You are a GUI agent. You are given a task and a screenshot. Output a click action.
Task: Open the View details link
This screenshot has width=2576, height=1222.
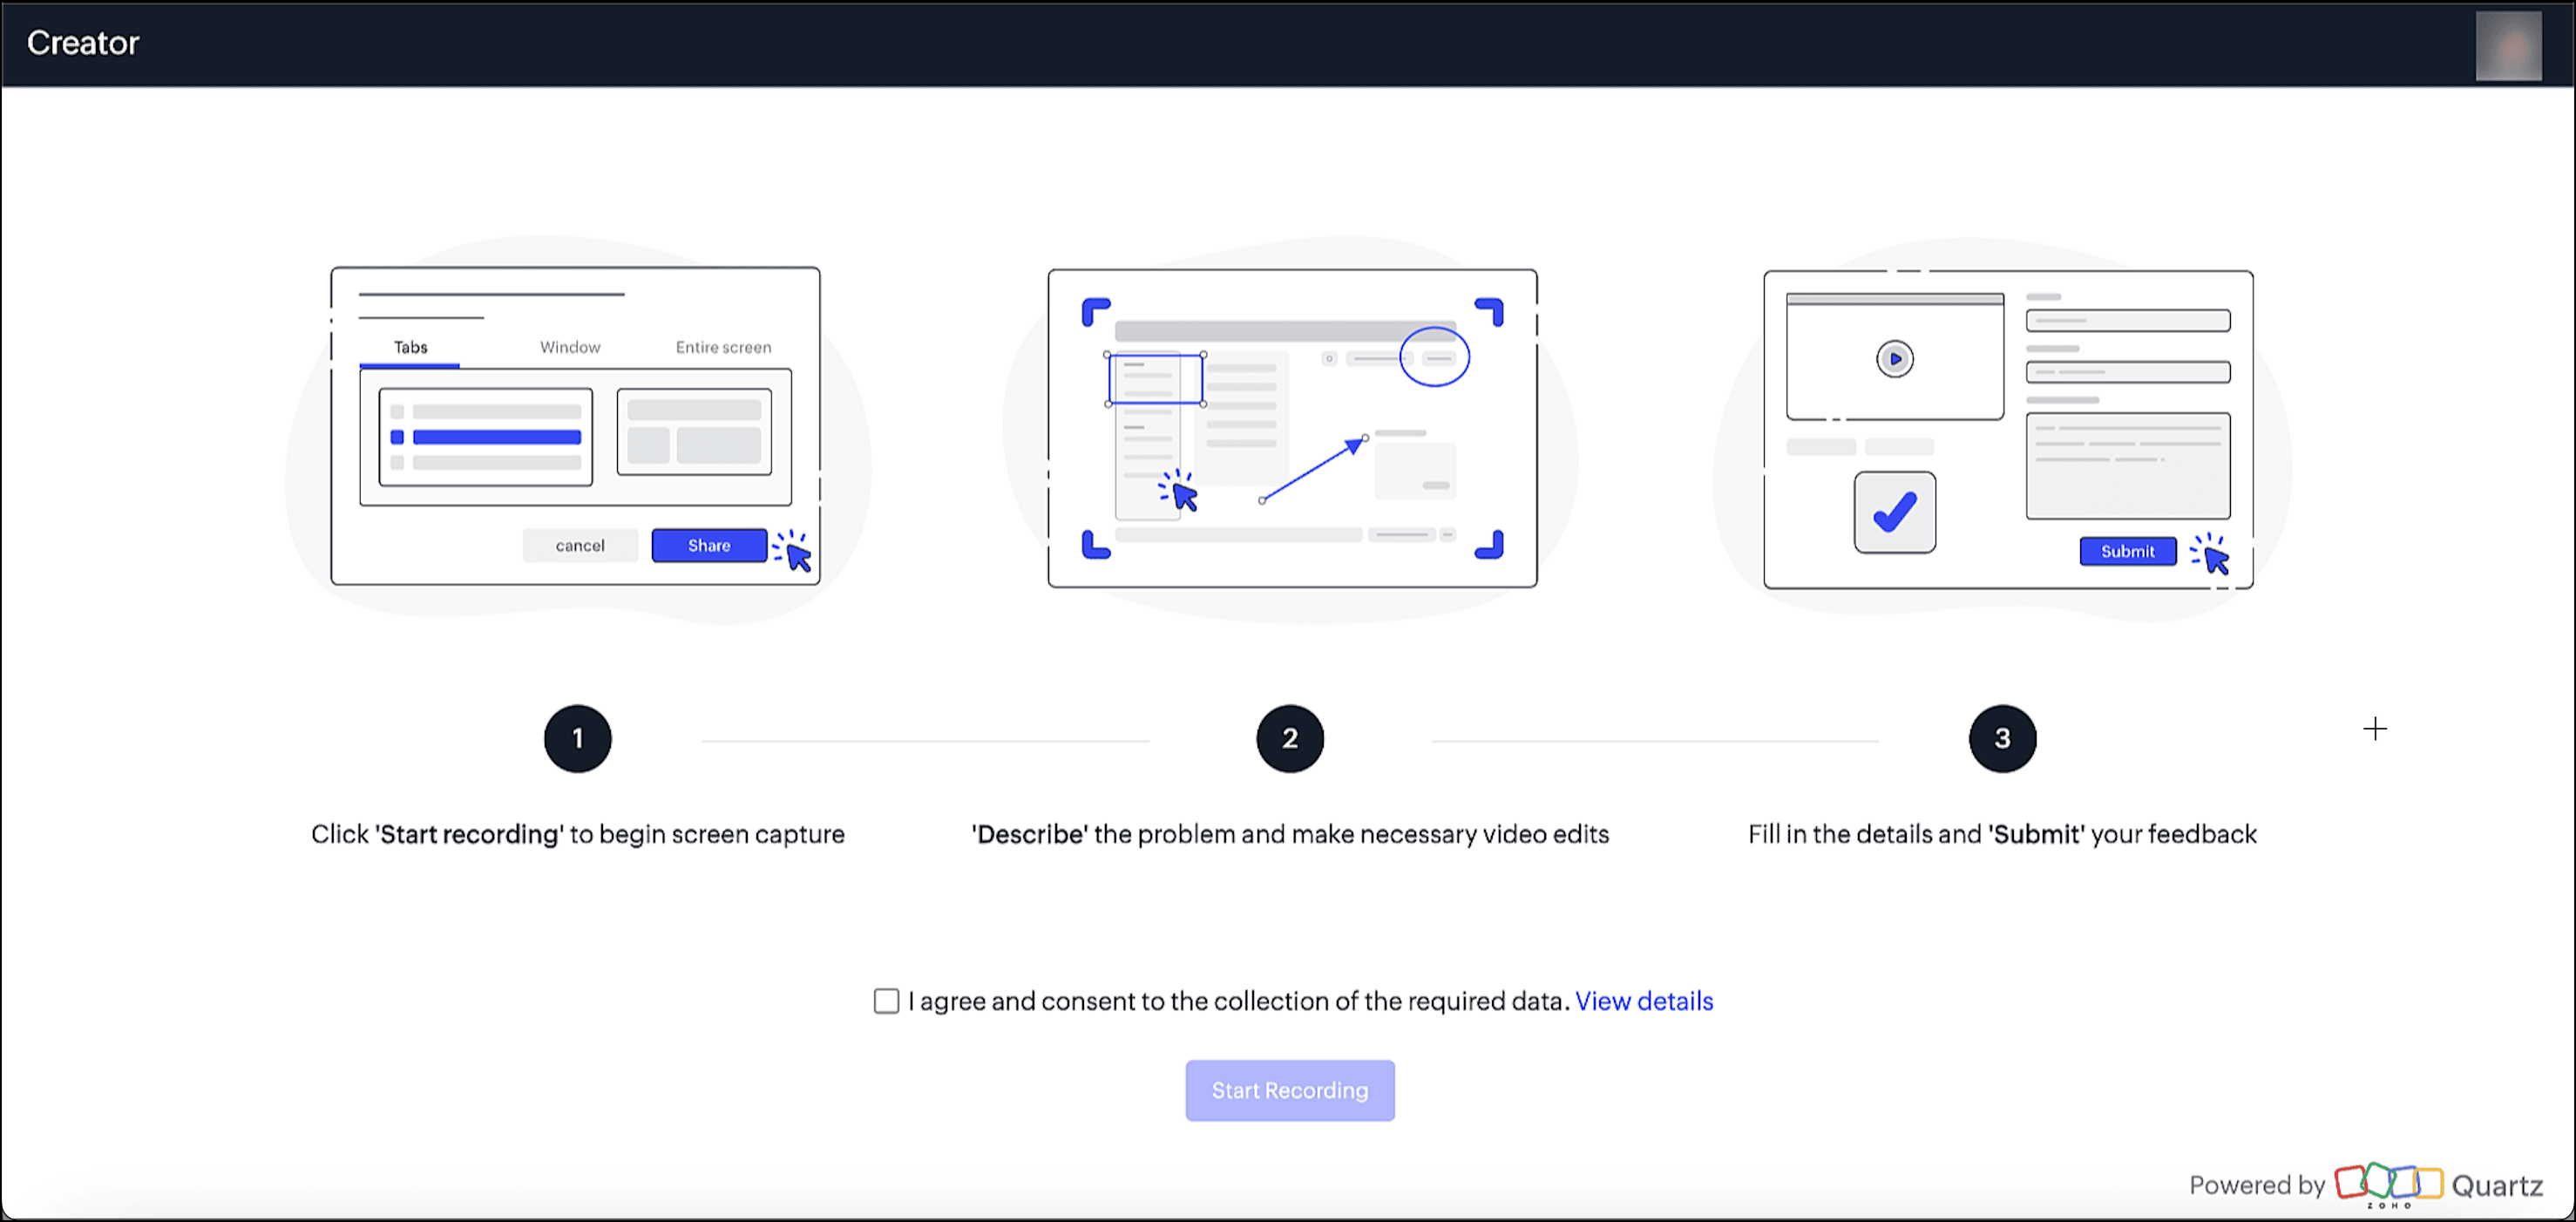[x=1643, y=1001]
